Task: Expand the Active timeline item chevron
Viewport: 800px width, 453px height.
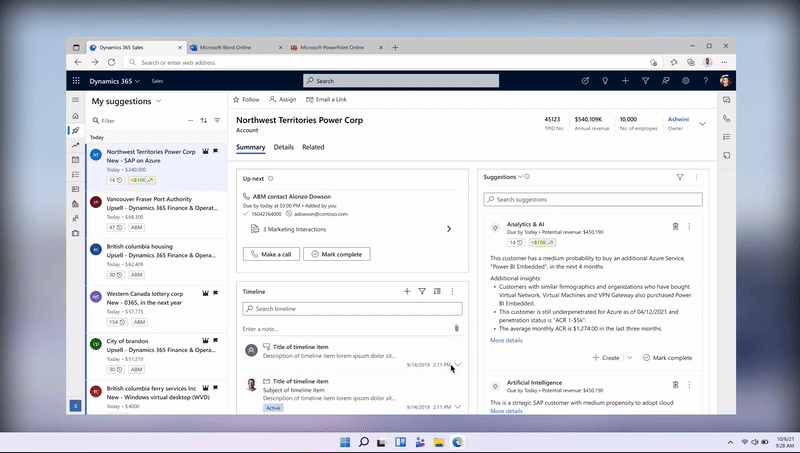Action: point(458,407)
